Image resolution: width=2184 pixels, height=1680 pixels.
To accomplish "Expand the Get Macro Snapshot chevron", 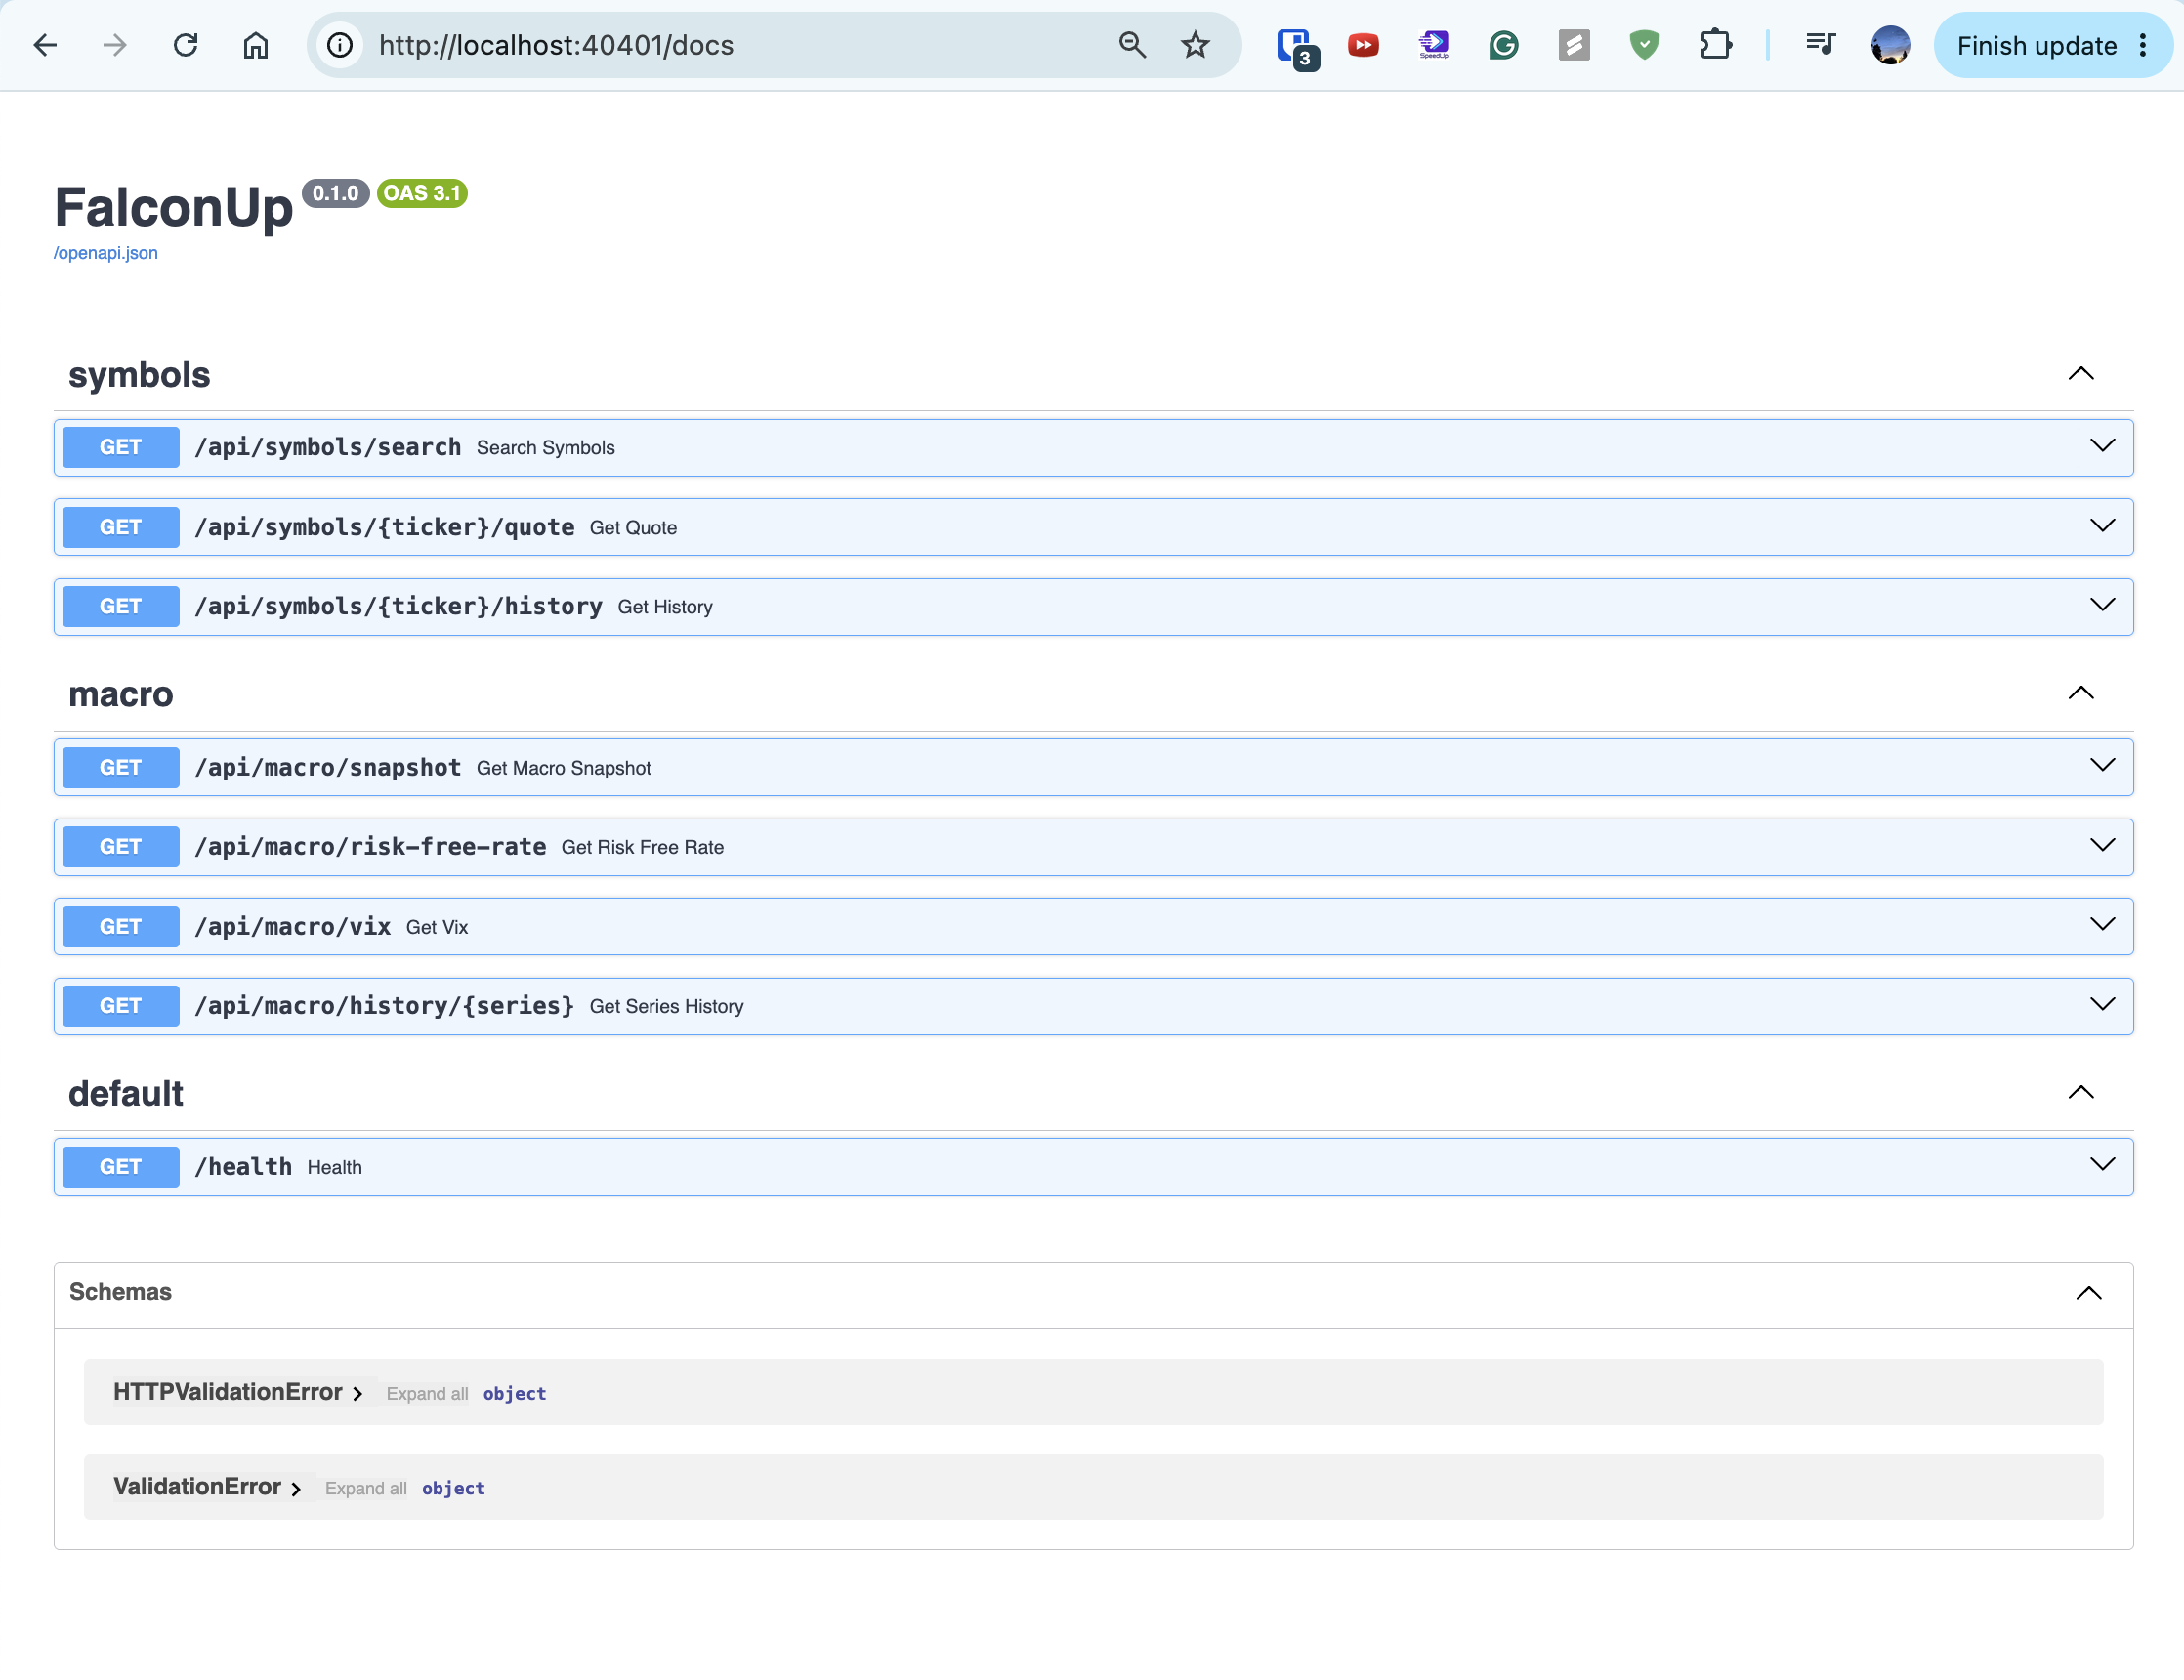I will point(2102,766).
